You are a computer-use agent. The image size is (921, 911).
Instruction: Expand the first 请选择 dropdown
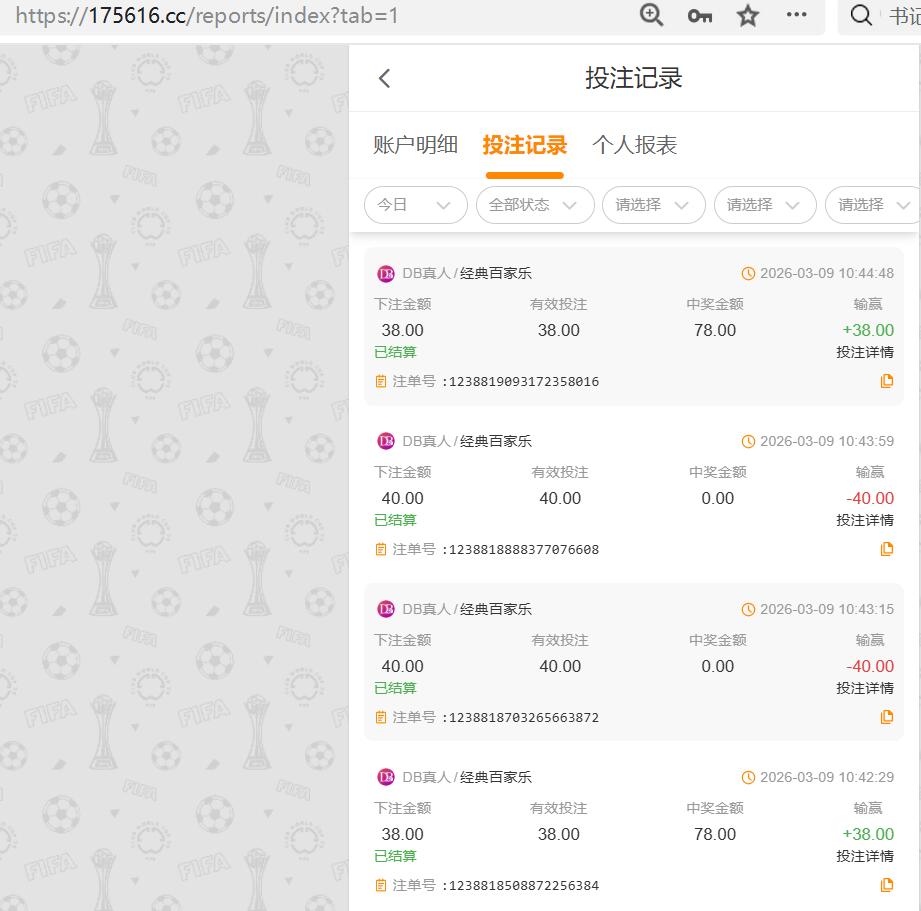point(654,204)
